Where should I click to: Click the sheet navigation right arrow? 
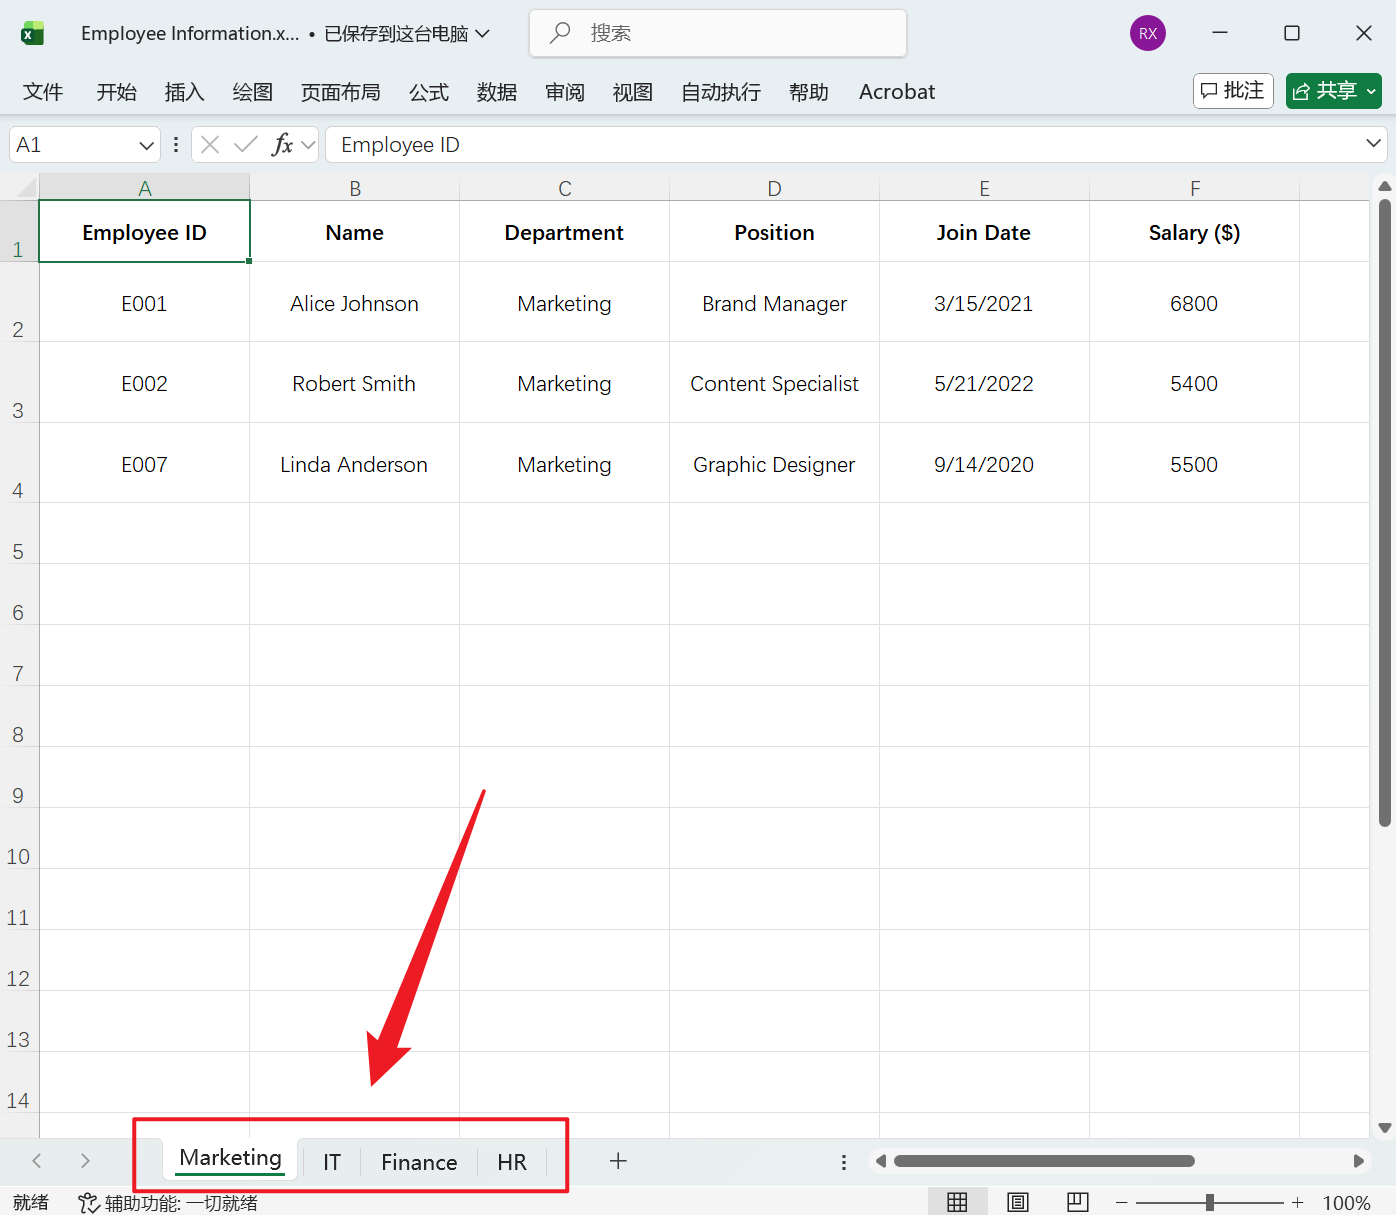point(85,1161)
